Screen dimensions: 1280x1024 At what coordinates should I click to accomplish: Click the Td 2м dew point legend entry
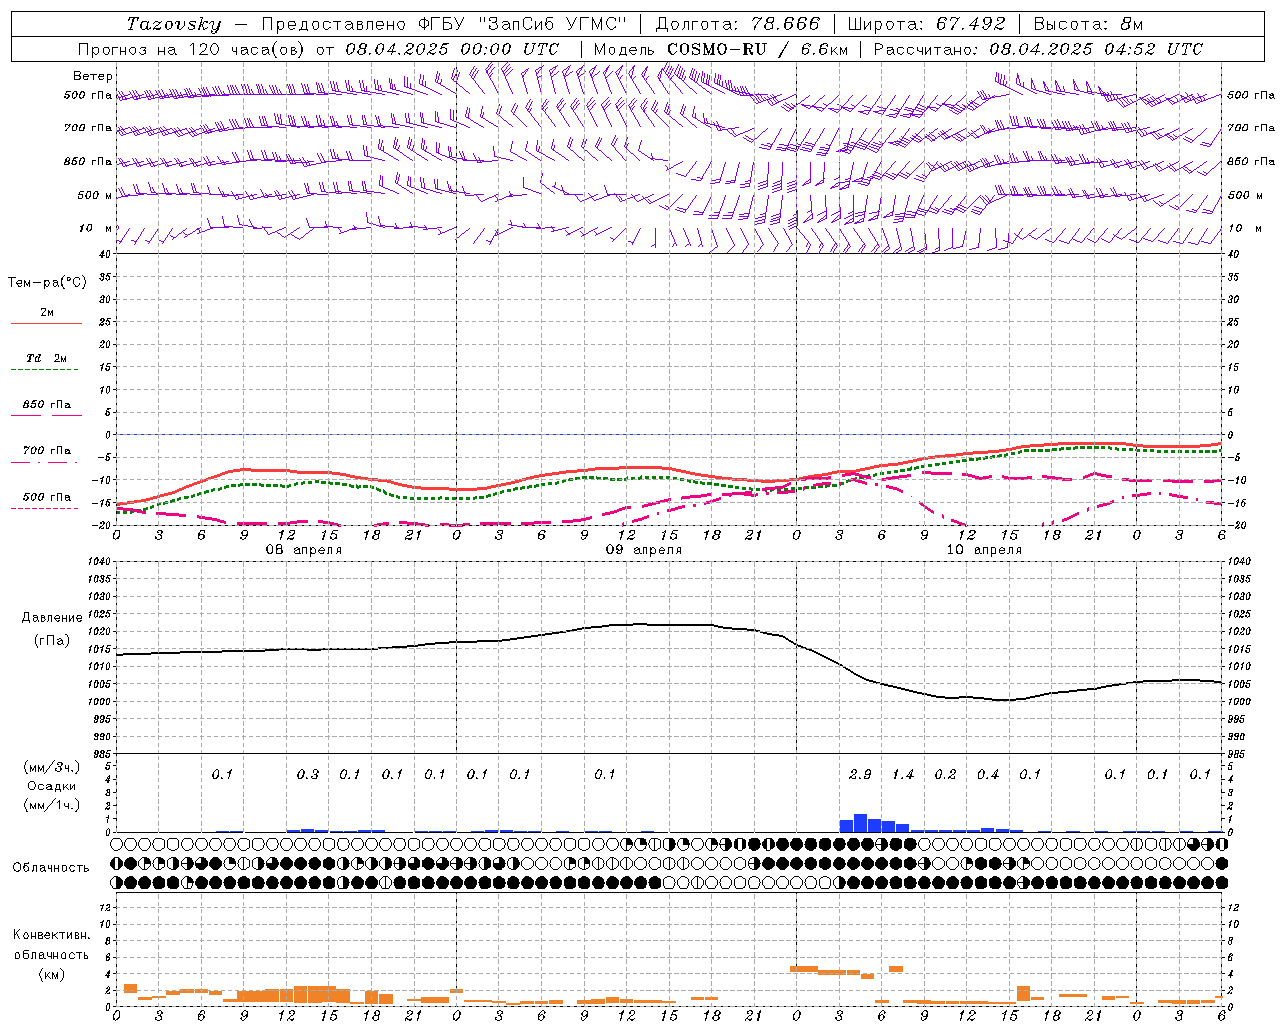coord(46,358)
